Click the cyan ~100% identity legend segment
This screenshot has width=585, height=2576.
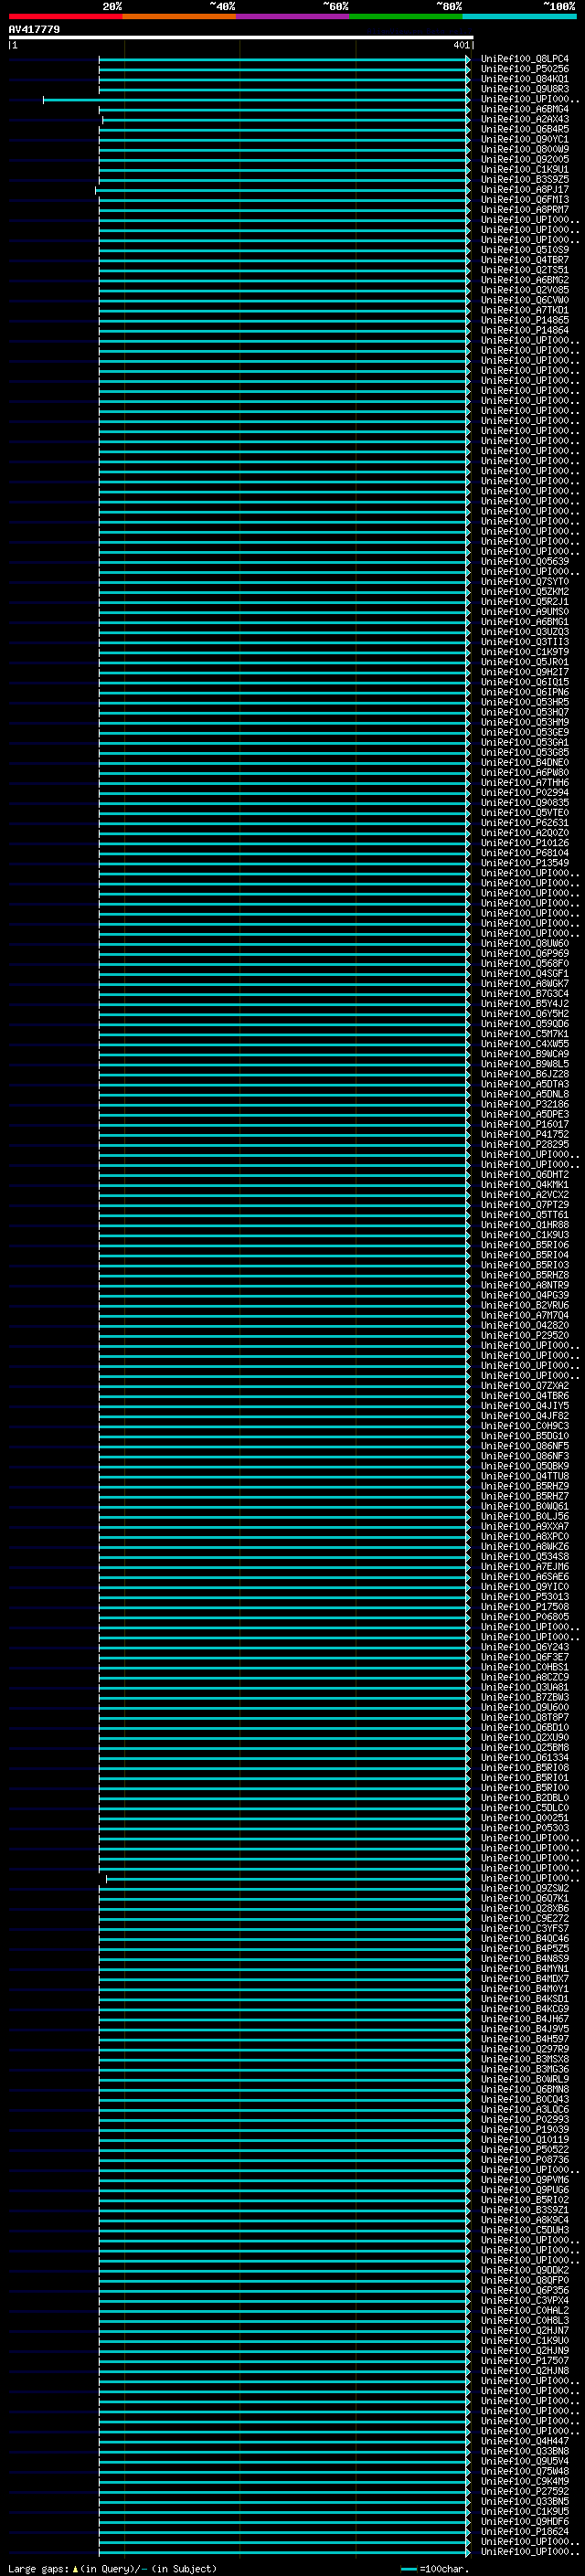click(x=520, y=16)
